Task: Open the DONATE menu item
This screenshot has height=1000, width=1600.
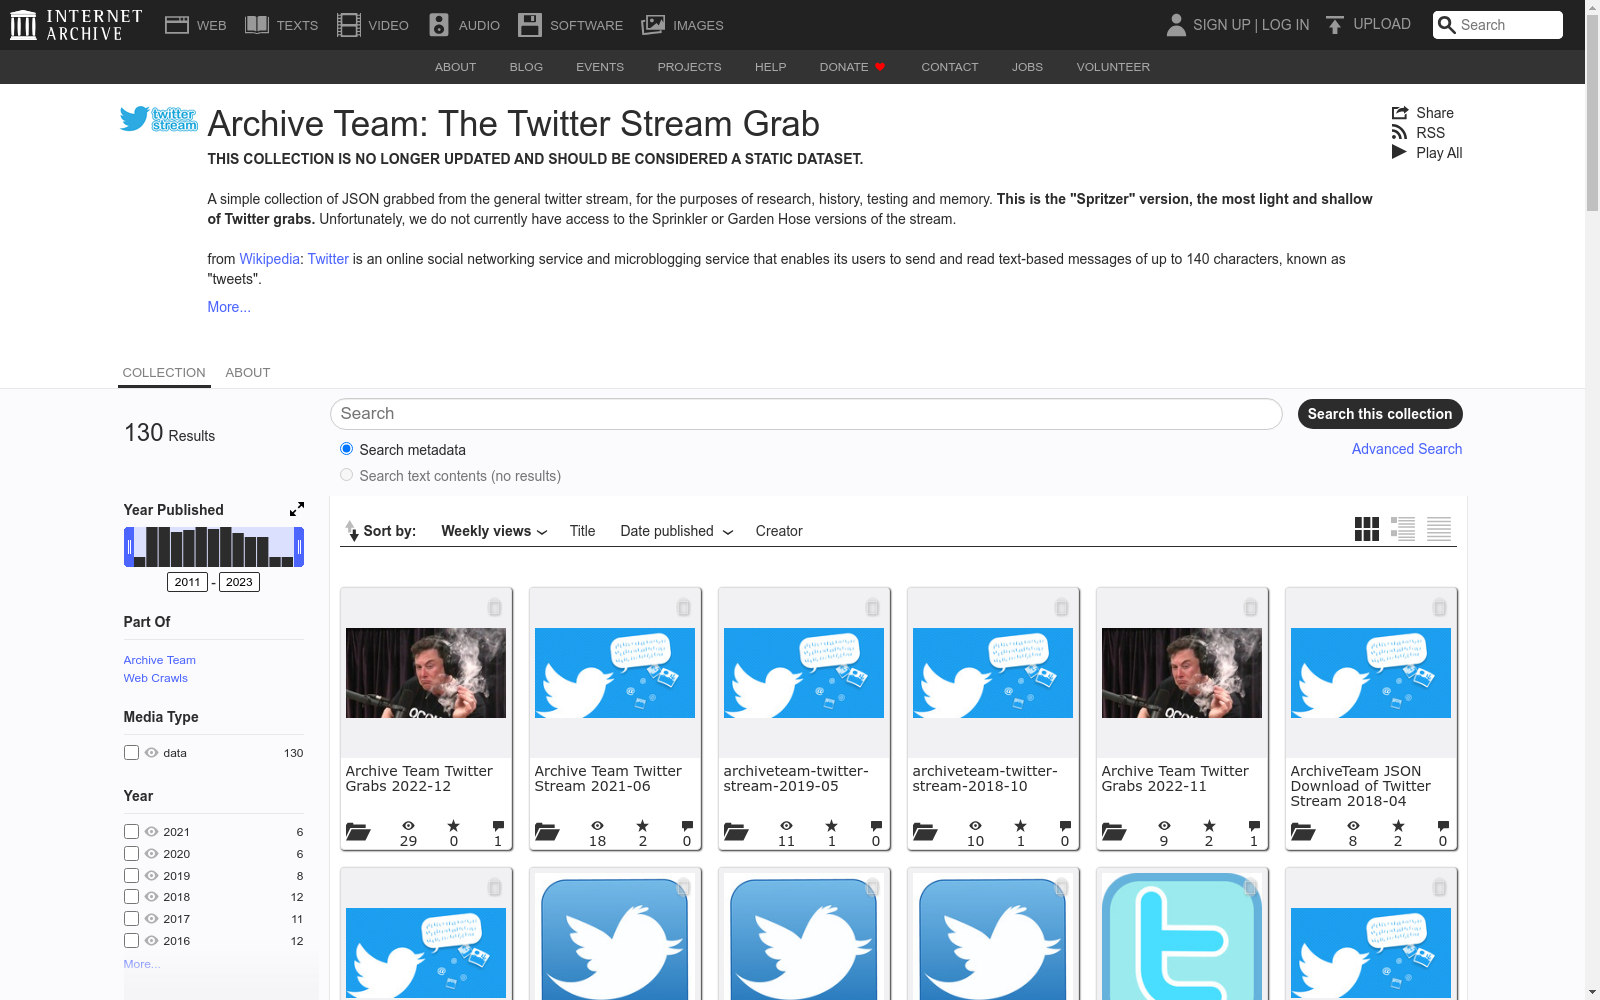Action: point(852,67)
